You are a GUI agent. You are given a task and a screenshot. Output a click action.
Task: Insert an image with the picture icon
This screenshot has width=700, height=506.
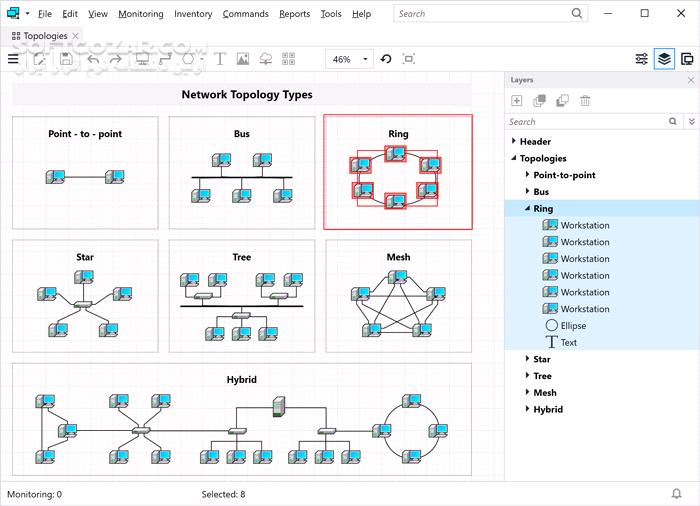click(x=243, y=59)
